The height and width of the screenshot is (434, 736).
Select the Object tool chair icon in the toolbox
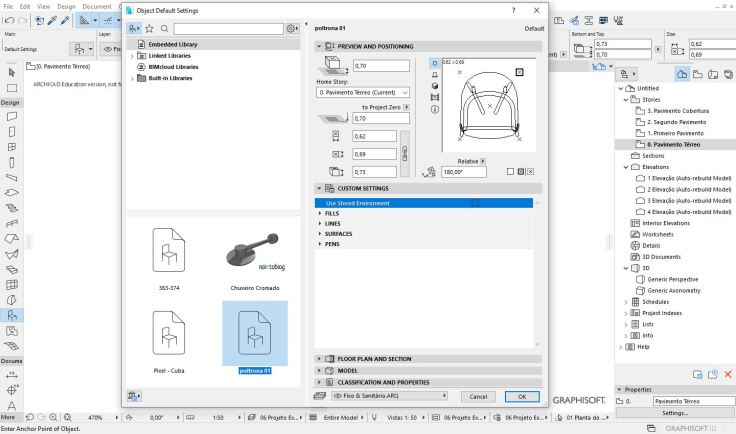[12, 315]
